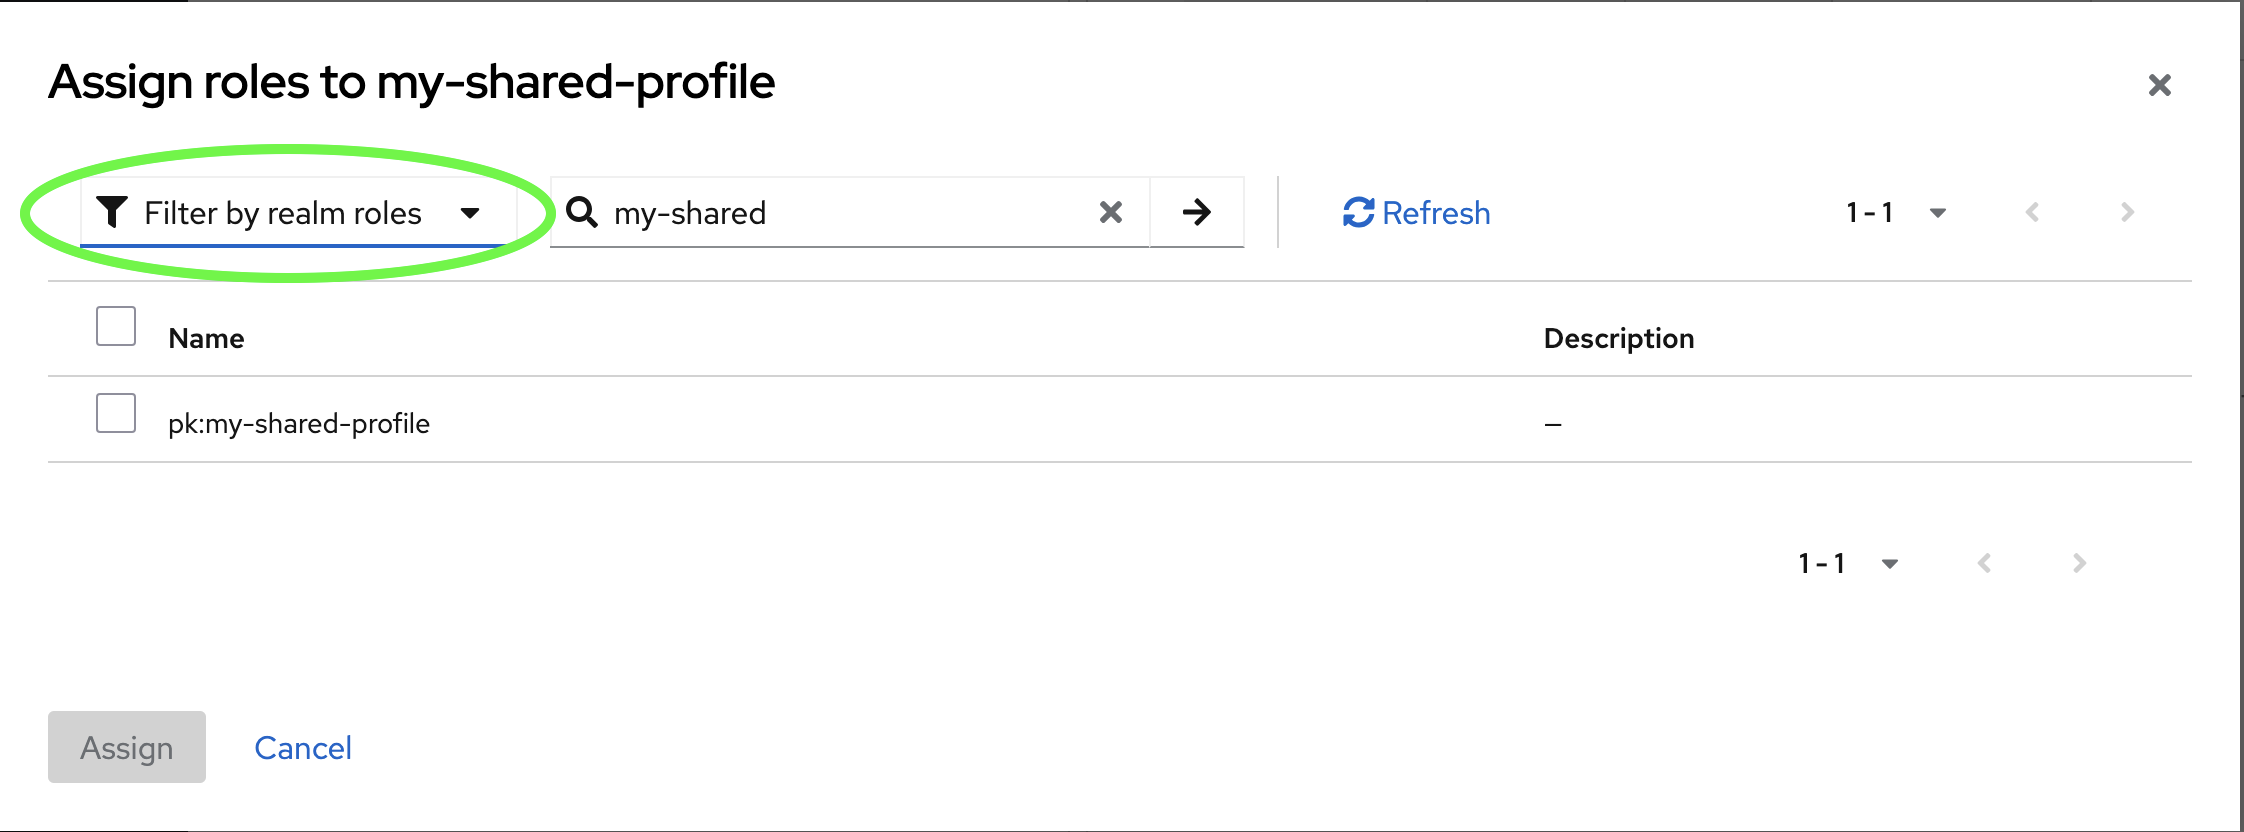
Task: Click the bottom previous-page chevron
Action: [1984, 563]
